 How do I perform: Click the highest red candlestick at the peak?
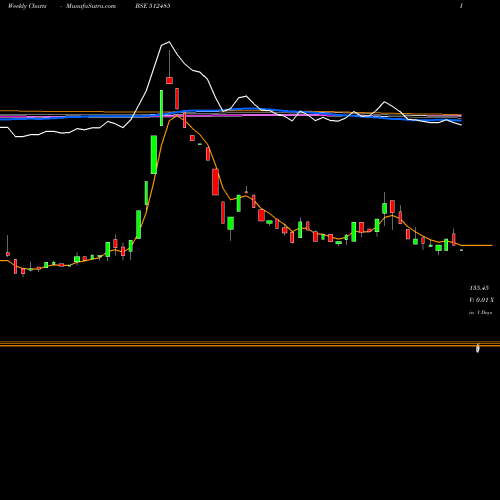coord(169,80)
